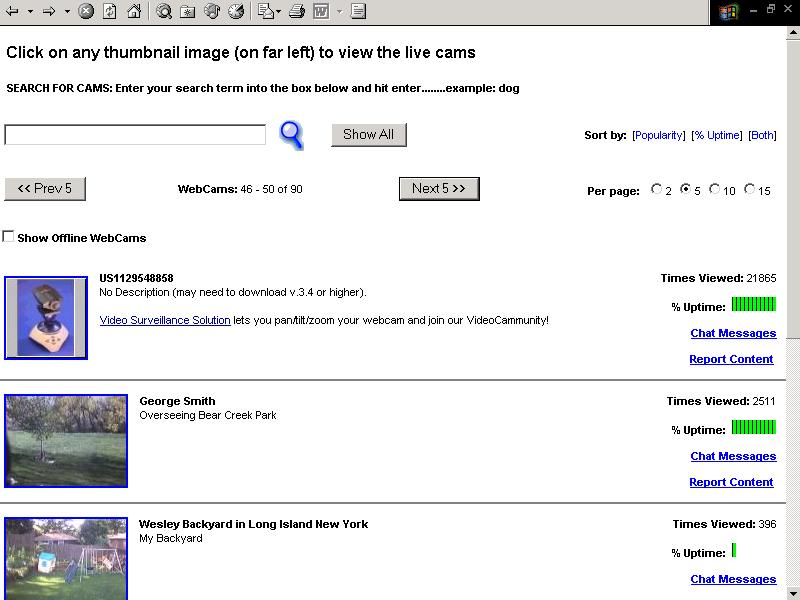This screenshot has height=600, width=800.
Task: Click the Print toolbar icon
Action: point(296,12)
